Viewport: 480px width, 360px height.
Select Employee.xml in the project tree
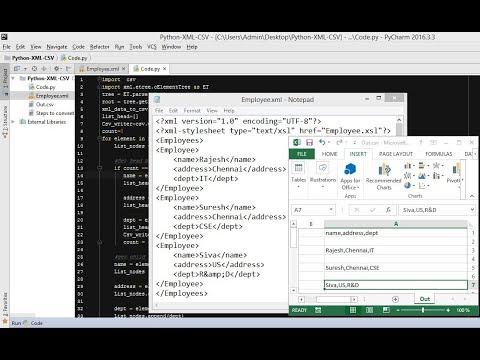[49, 96]
